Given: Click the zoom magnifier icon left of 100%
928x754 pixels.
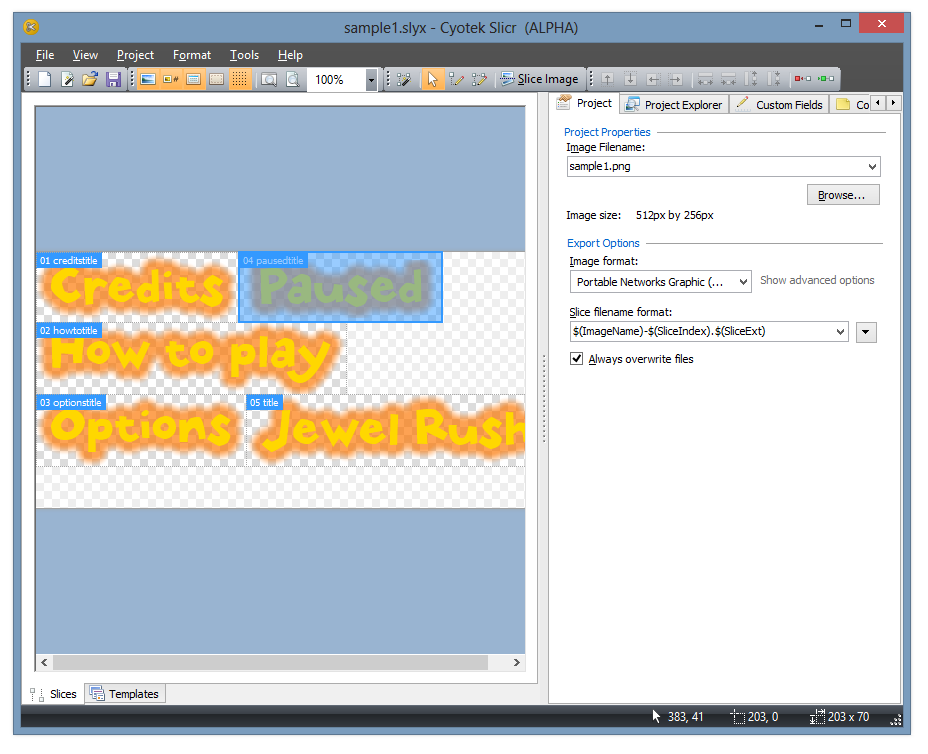Looking at the screenshot, I should pyautogui.click(x=293, y=79).
